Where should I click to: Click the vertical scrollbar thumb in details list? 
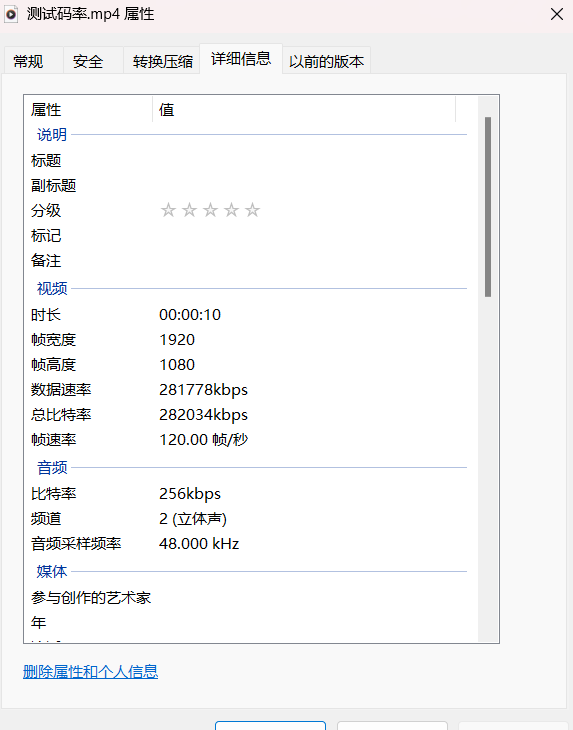pos(488,207)
